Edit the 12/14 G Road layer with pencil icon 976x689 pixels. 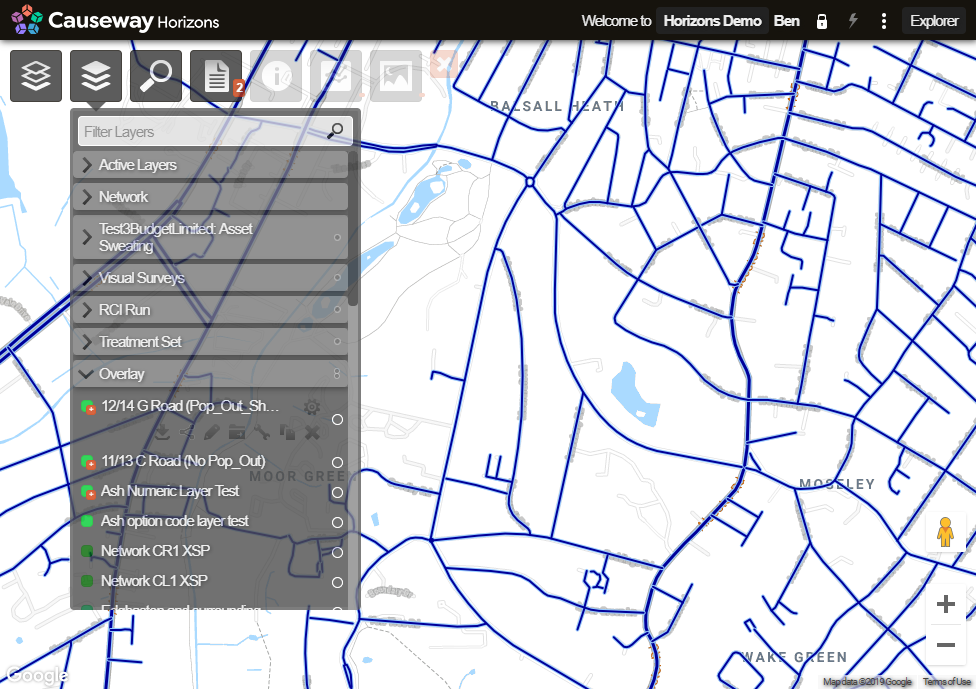coord(212,432)
